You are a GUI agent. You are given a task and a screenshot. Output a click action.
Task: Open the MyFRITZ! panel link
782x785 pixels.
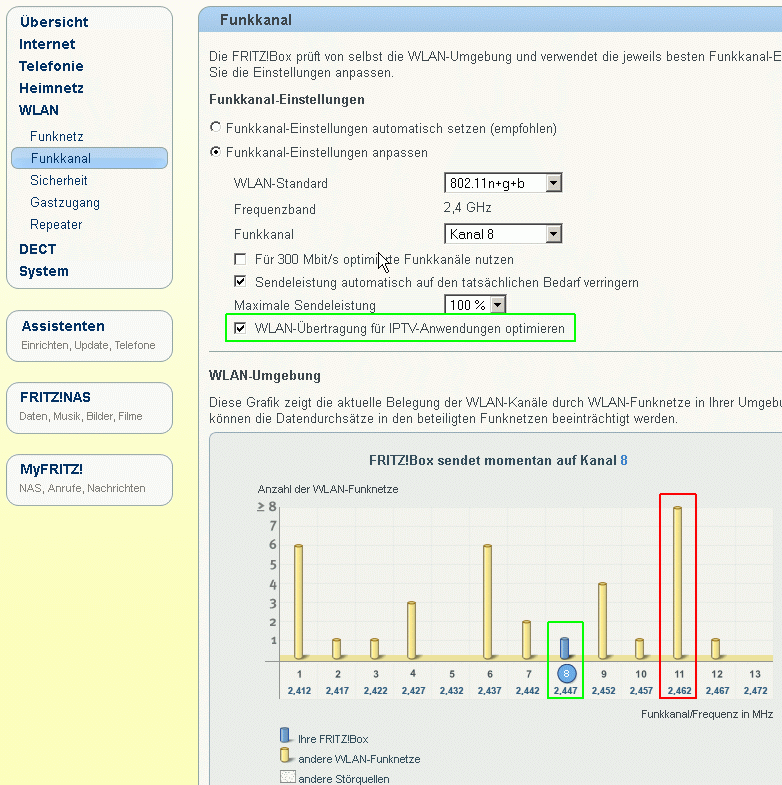coord(52,469)
